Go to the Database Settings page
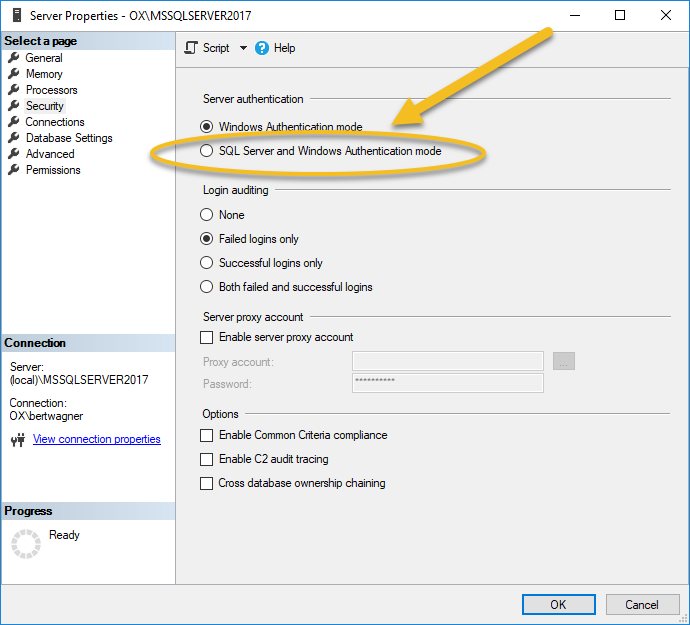The height and width of the screenshot is (625, 690). tap(69, 138)
